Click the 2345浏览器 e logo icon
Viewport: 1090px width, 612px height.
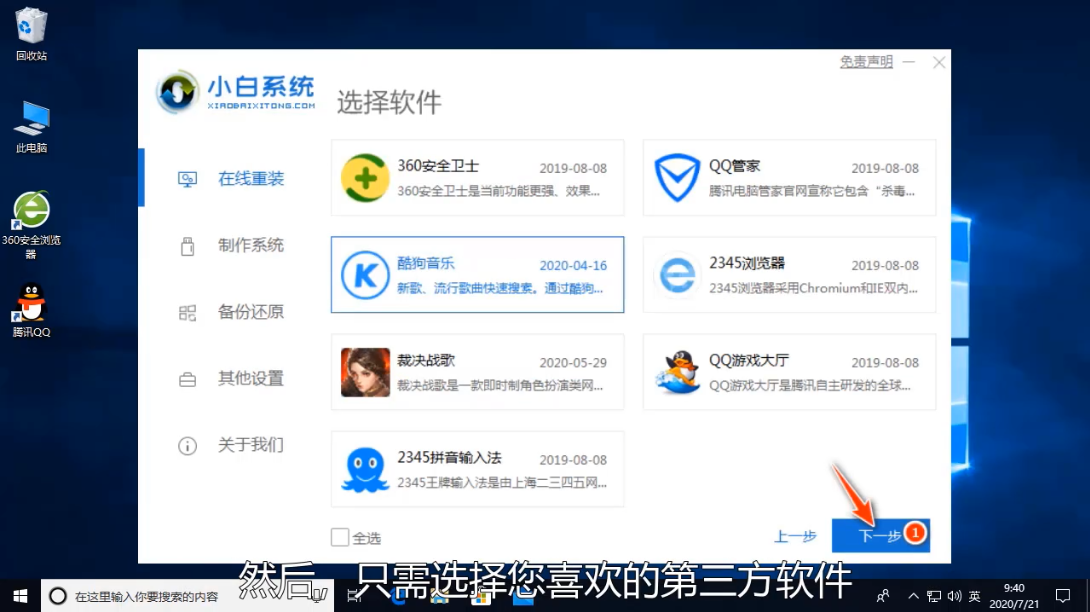coord(677,275)
